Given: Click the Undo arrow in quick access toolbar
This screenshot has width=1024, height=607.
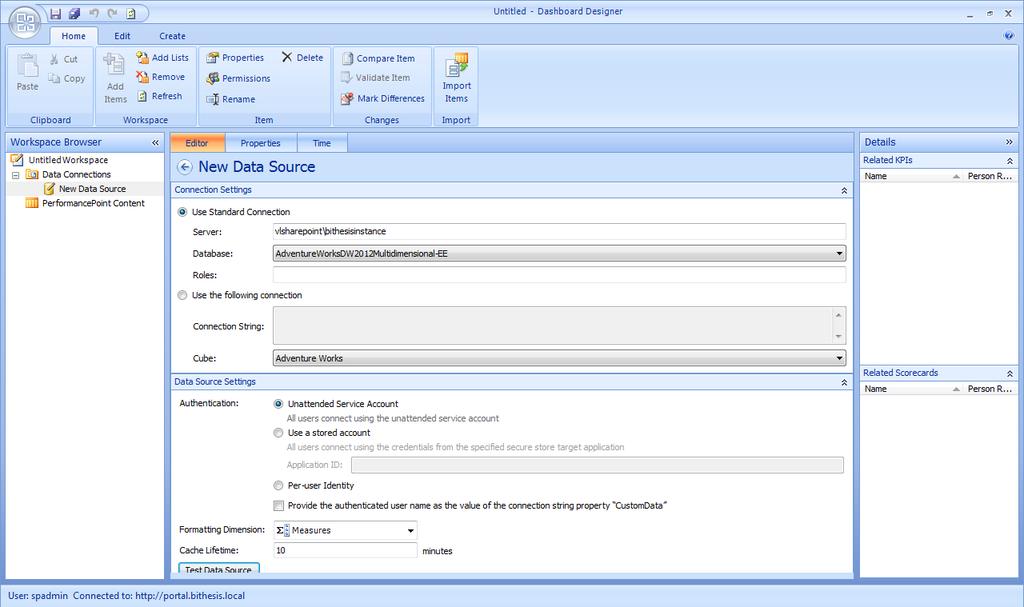Looking at the screenshot, I should 93,13.
